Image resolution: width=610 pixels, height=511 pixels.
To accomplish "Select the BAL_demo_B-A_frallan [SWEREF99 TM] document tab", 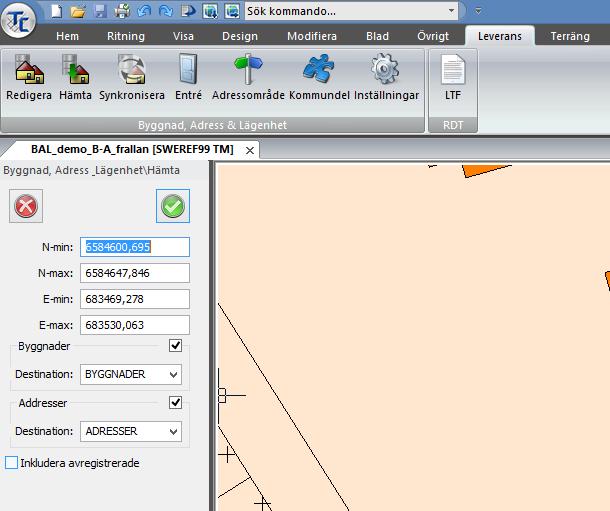I will click(132, 149).
